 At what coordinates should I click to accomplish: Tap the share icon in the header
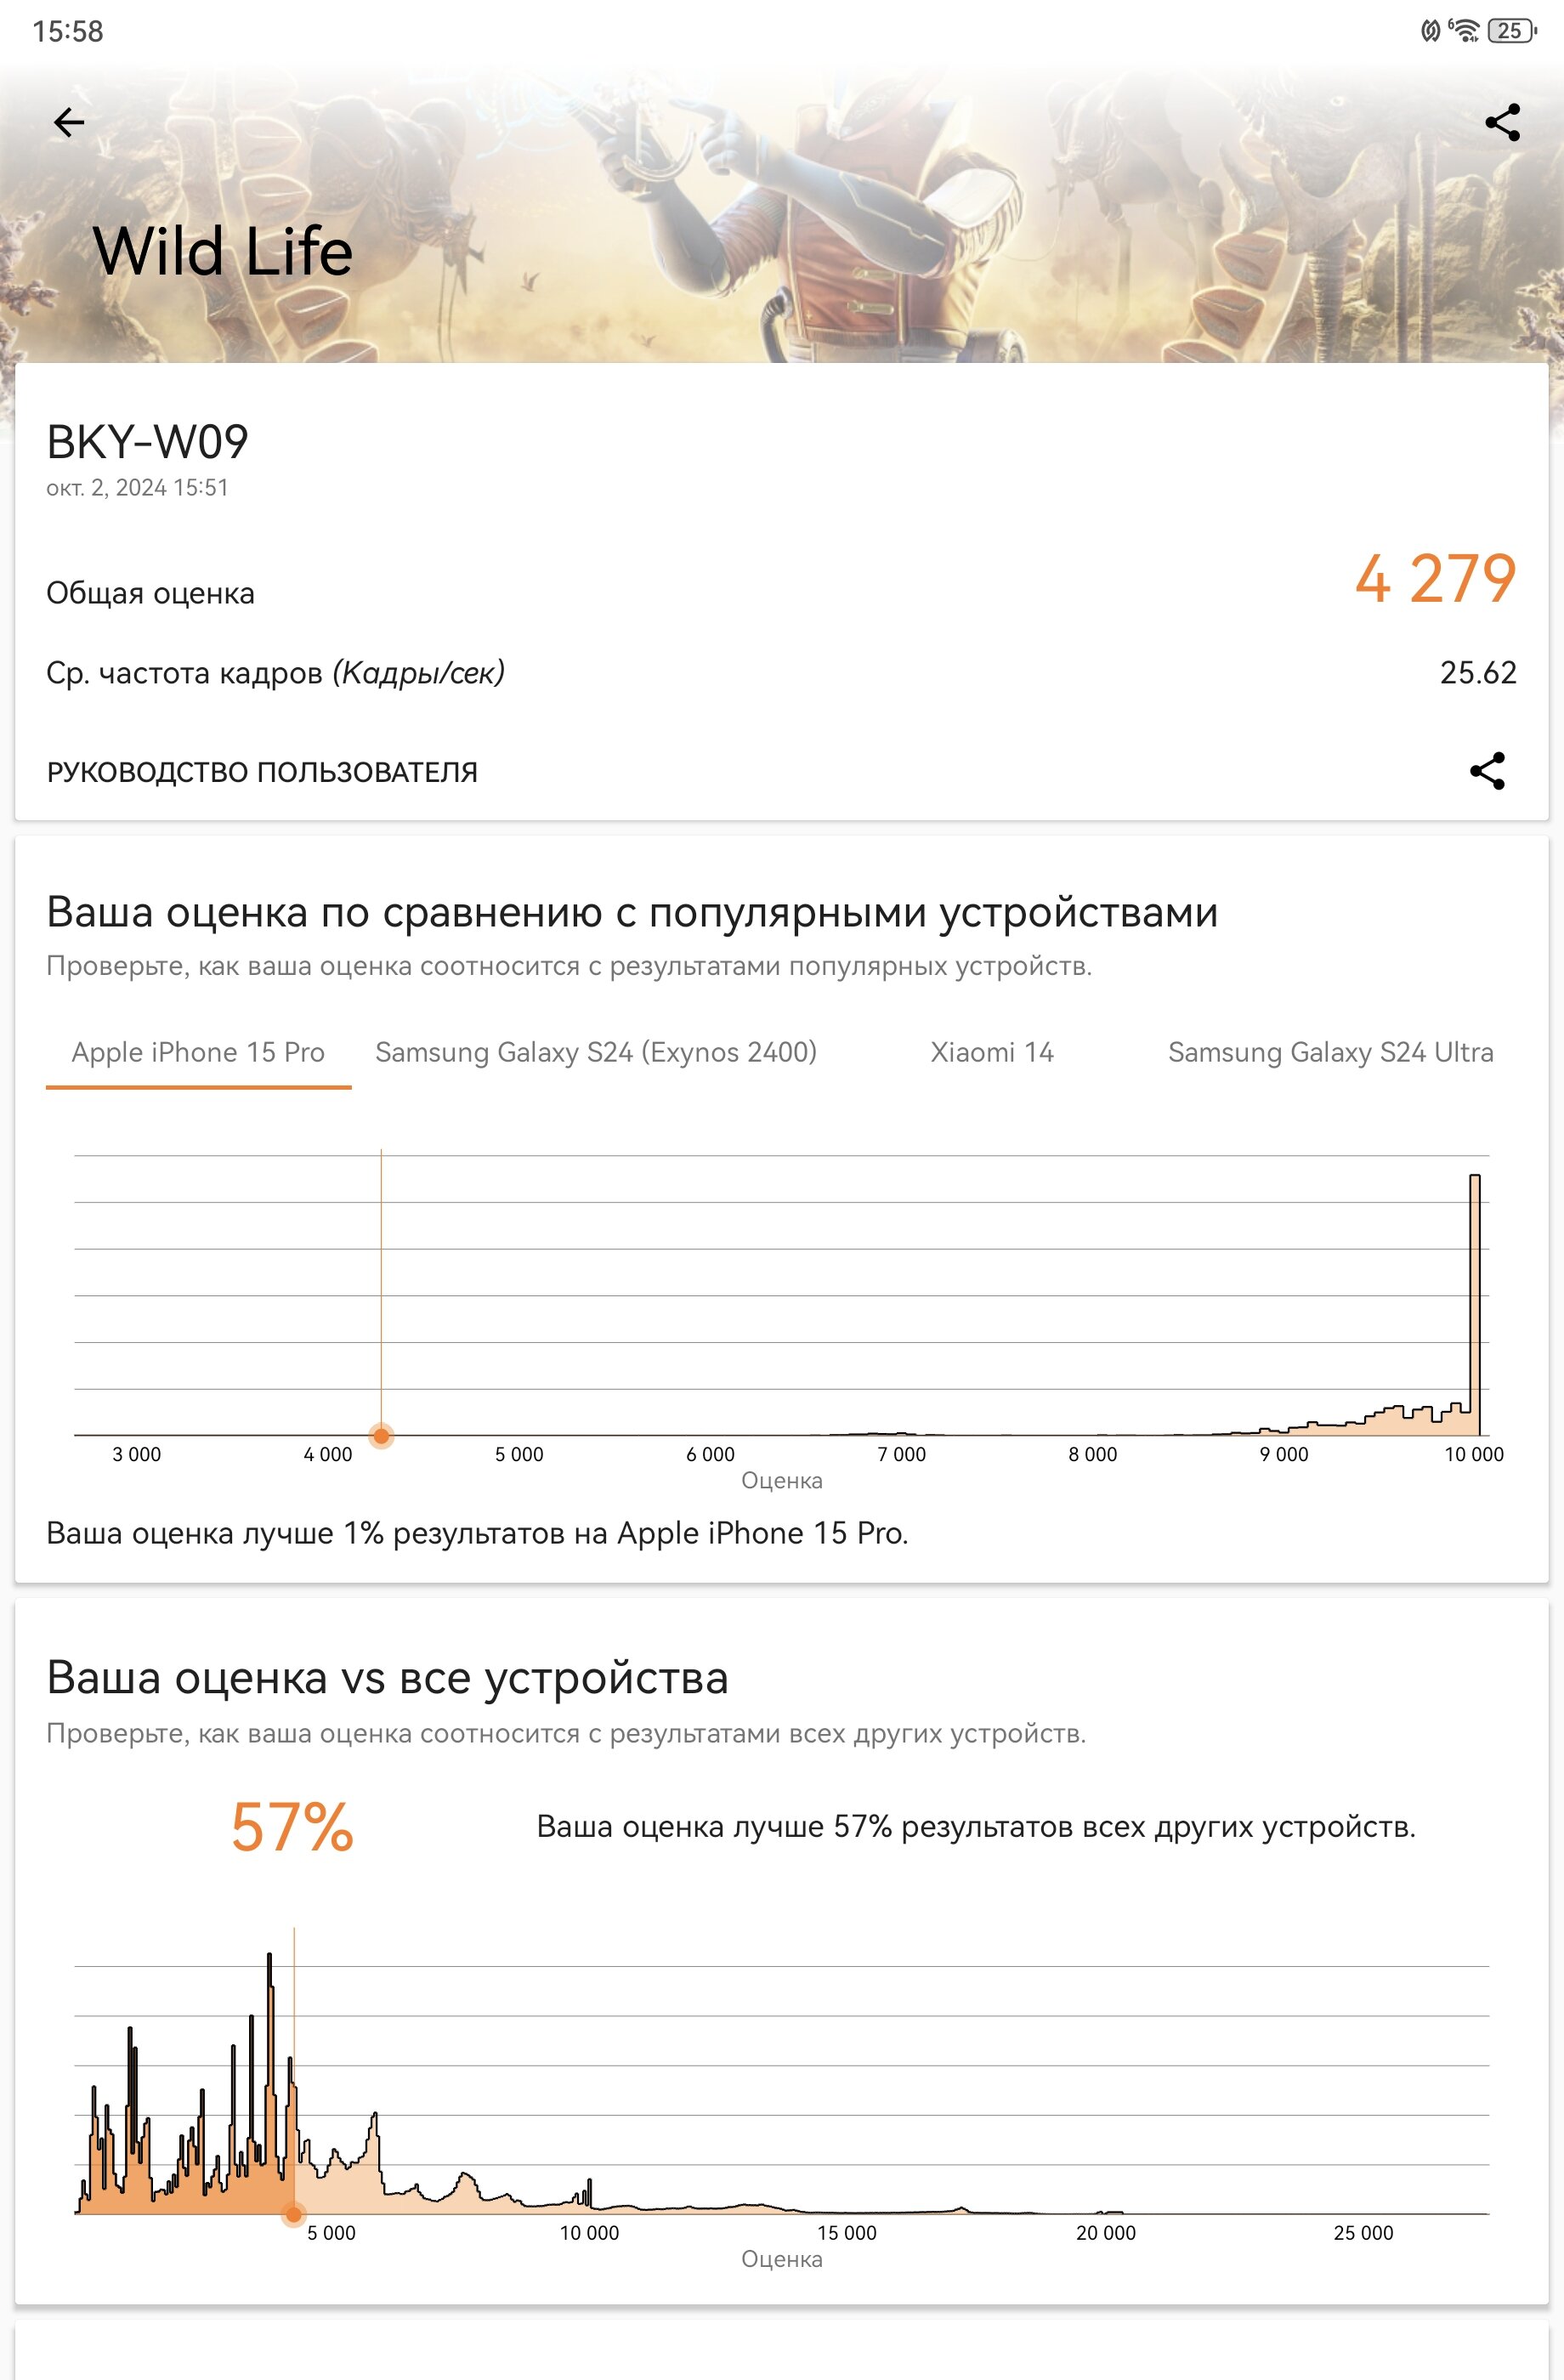click(x=1502, y=122)
